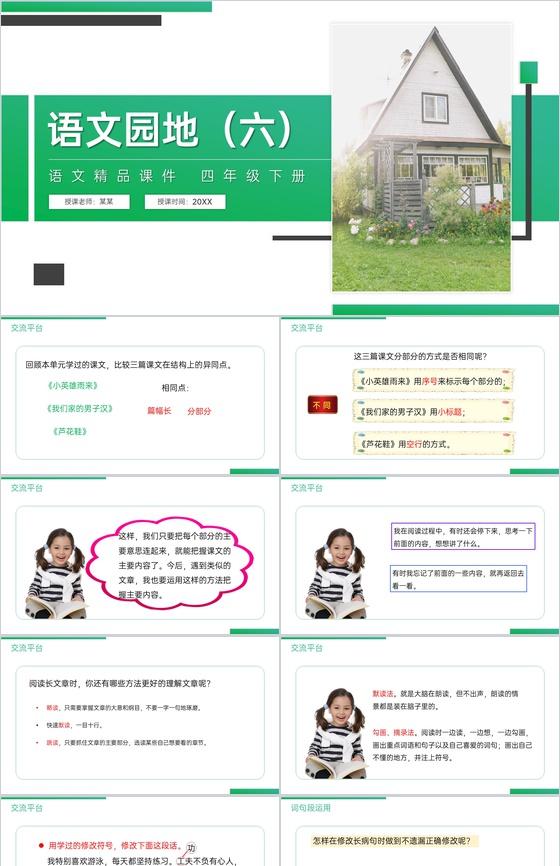The image size is (560, 866).
Task: Click the blue-bordered box 有时我忘记了前面的一些内容
Action: (458, 579)
